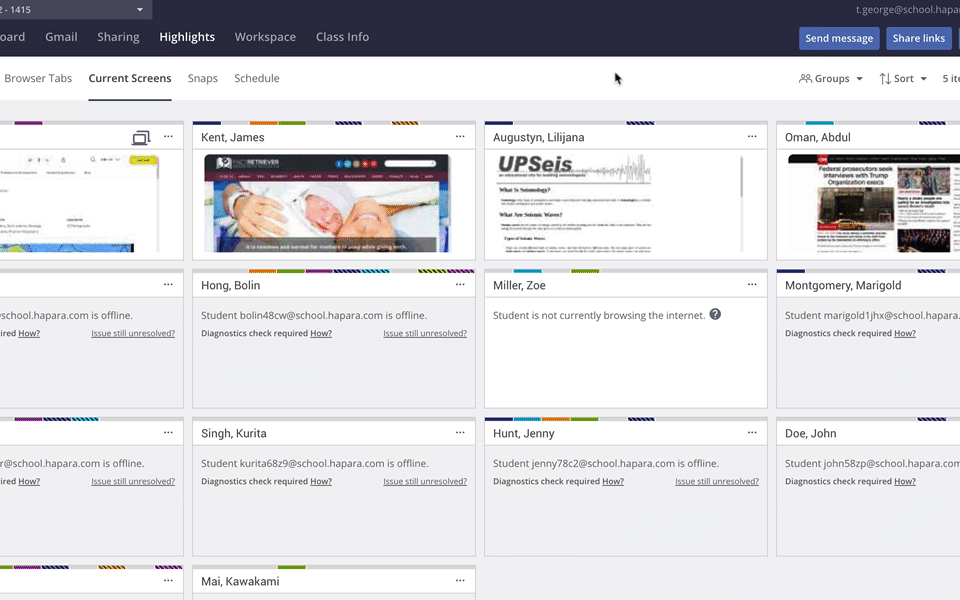
Task: Click the Miller, Zoe student name
Action: coord(519,285)
